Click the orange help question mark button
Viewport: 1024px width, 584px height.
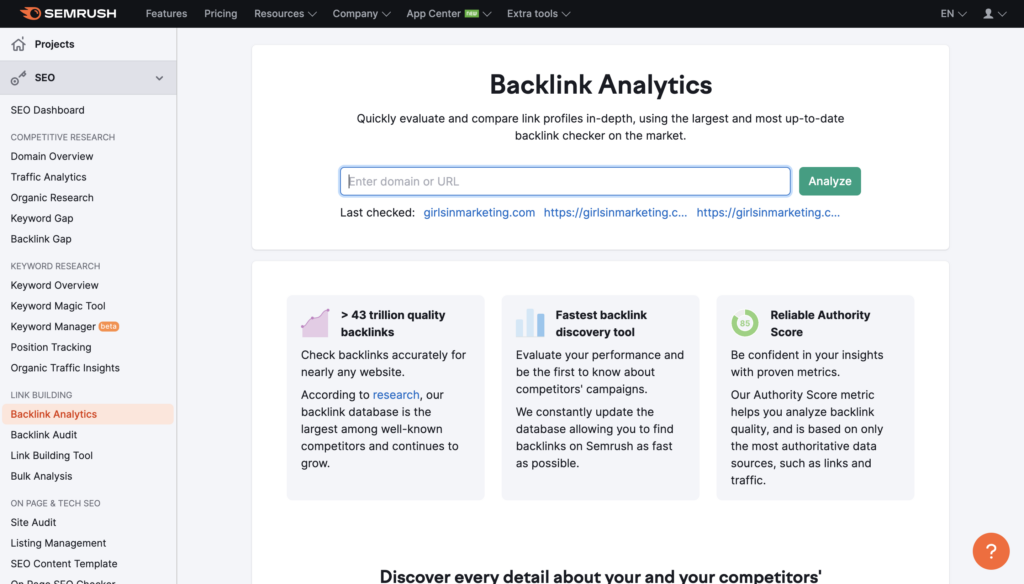(x=990, y=551)
